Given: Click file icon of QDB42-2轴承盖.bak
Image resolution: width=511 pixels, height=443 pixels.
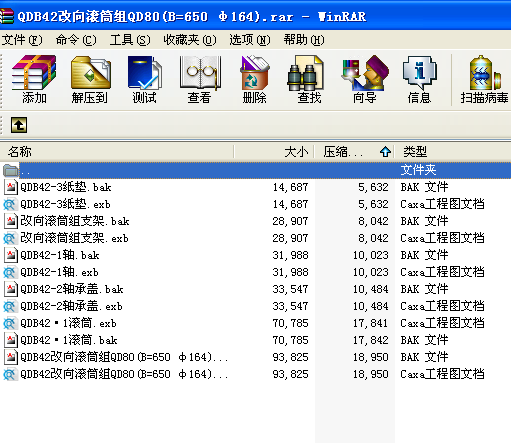Looking at the screenshot, I should 10,289.
